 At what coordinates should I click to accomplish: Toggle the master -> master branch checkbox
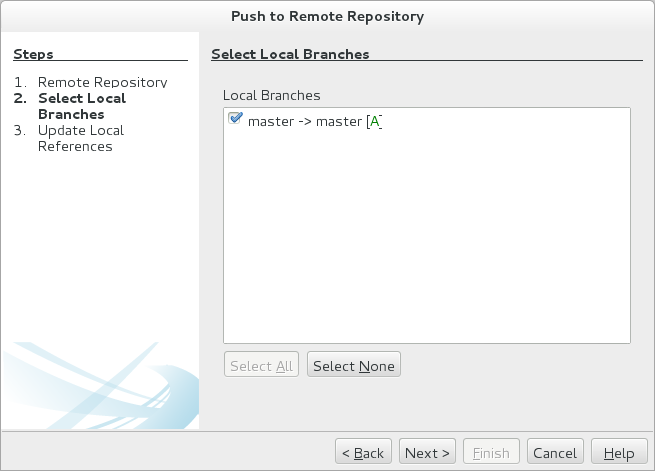tap(236, 120)
